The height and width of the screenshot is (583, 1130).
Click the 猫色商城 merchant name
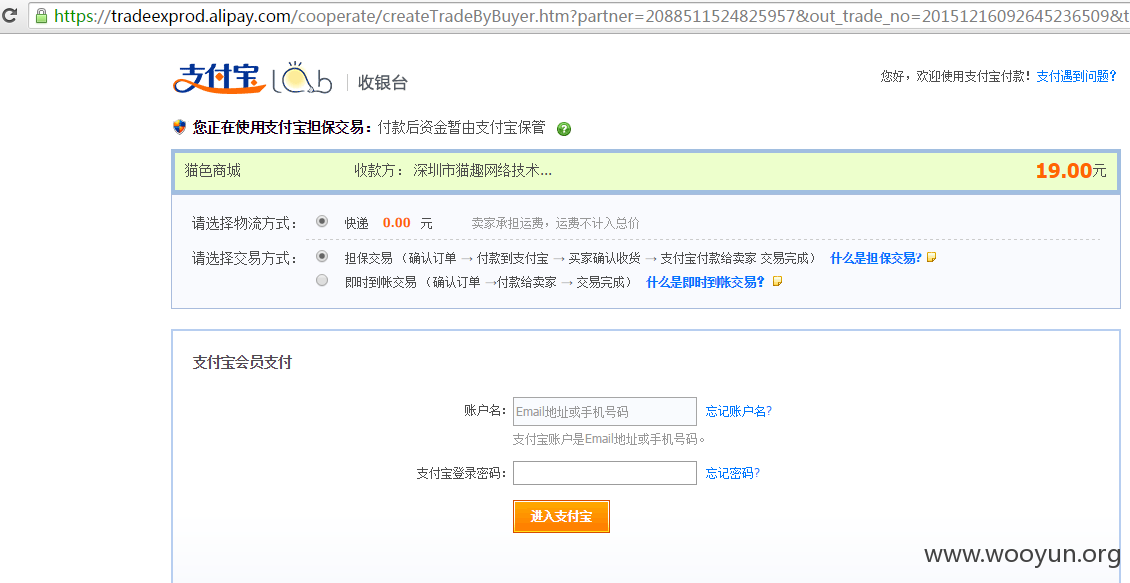point(213,171)
